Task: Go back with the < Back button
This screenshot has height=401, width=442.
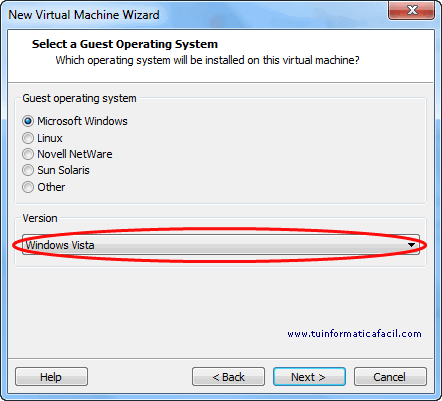Action: tap(228, 377)
